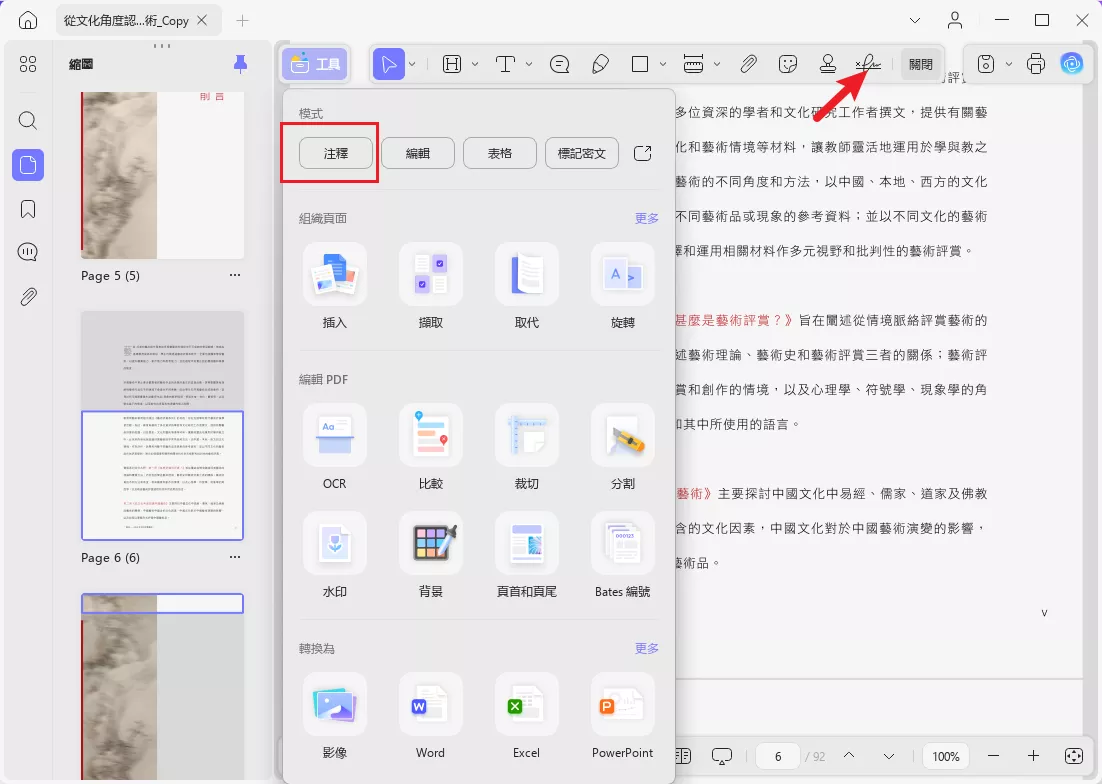Open the thumbnails grid sidebar icon

click(28, 65)
